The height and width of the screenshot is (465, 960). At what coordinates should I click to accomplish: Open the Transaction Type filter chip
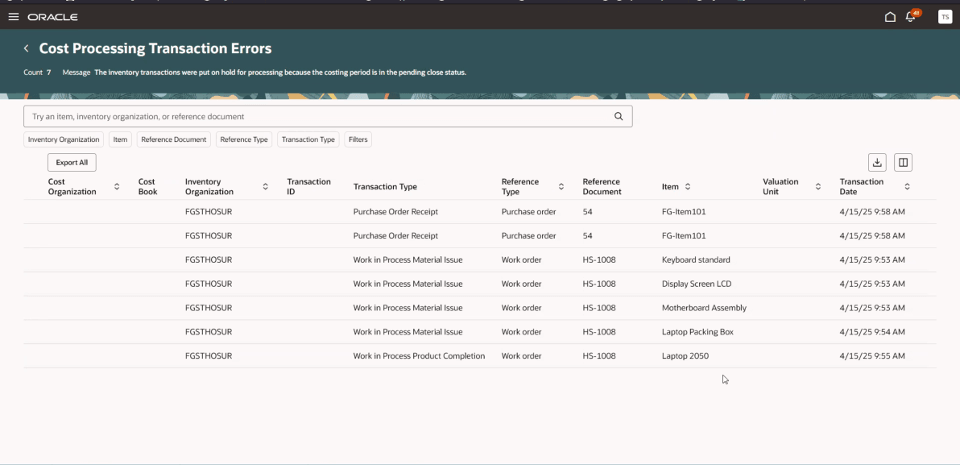[308, 140]
